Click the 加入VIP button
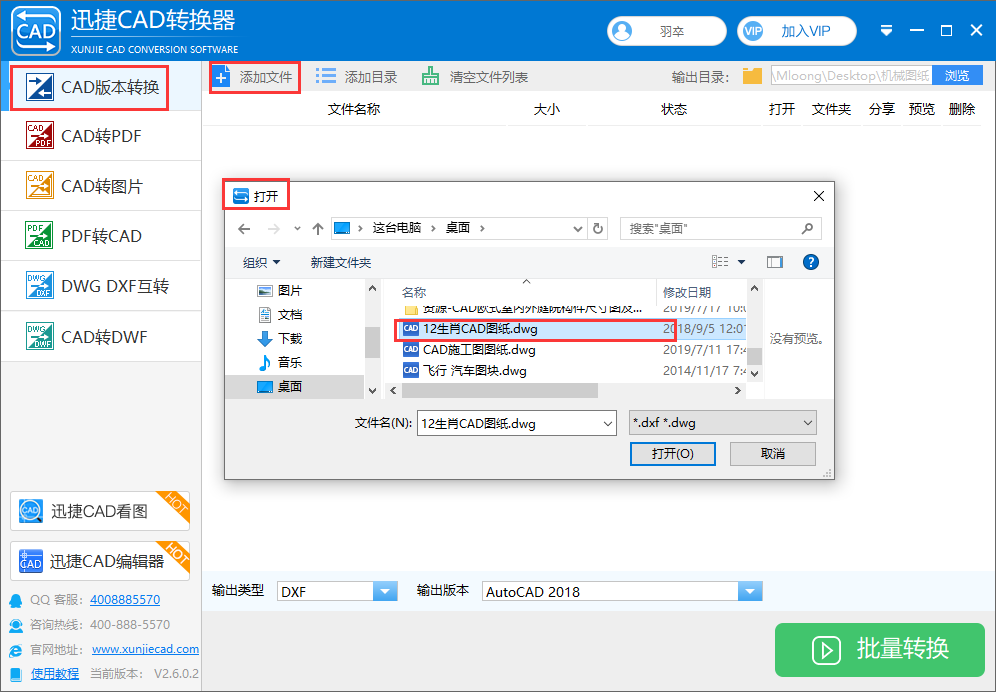The height and width of the screenshot is (692, 996). coord(797,31)
